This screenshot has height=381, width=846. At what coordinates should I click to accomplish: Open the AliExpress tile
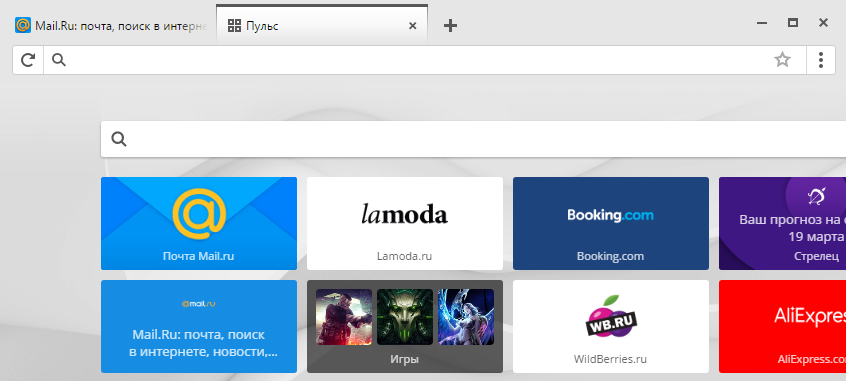click(x=782, y=326)
